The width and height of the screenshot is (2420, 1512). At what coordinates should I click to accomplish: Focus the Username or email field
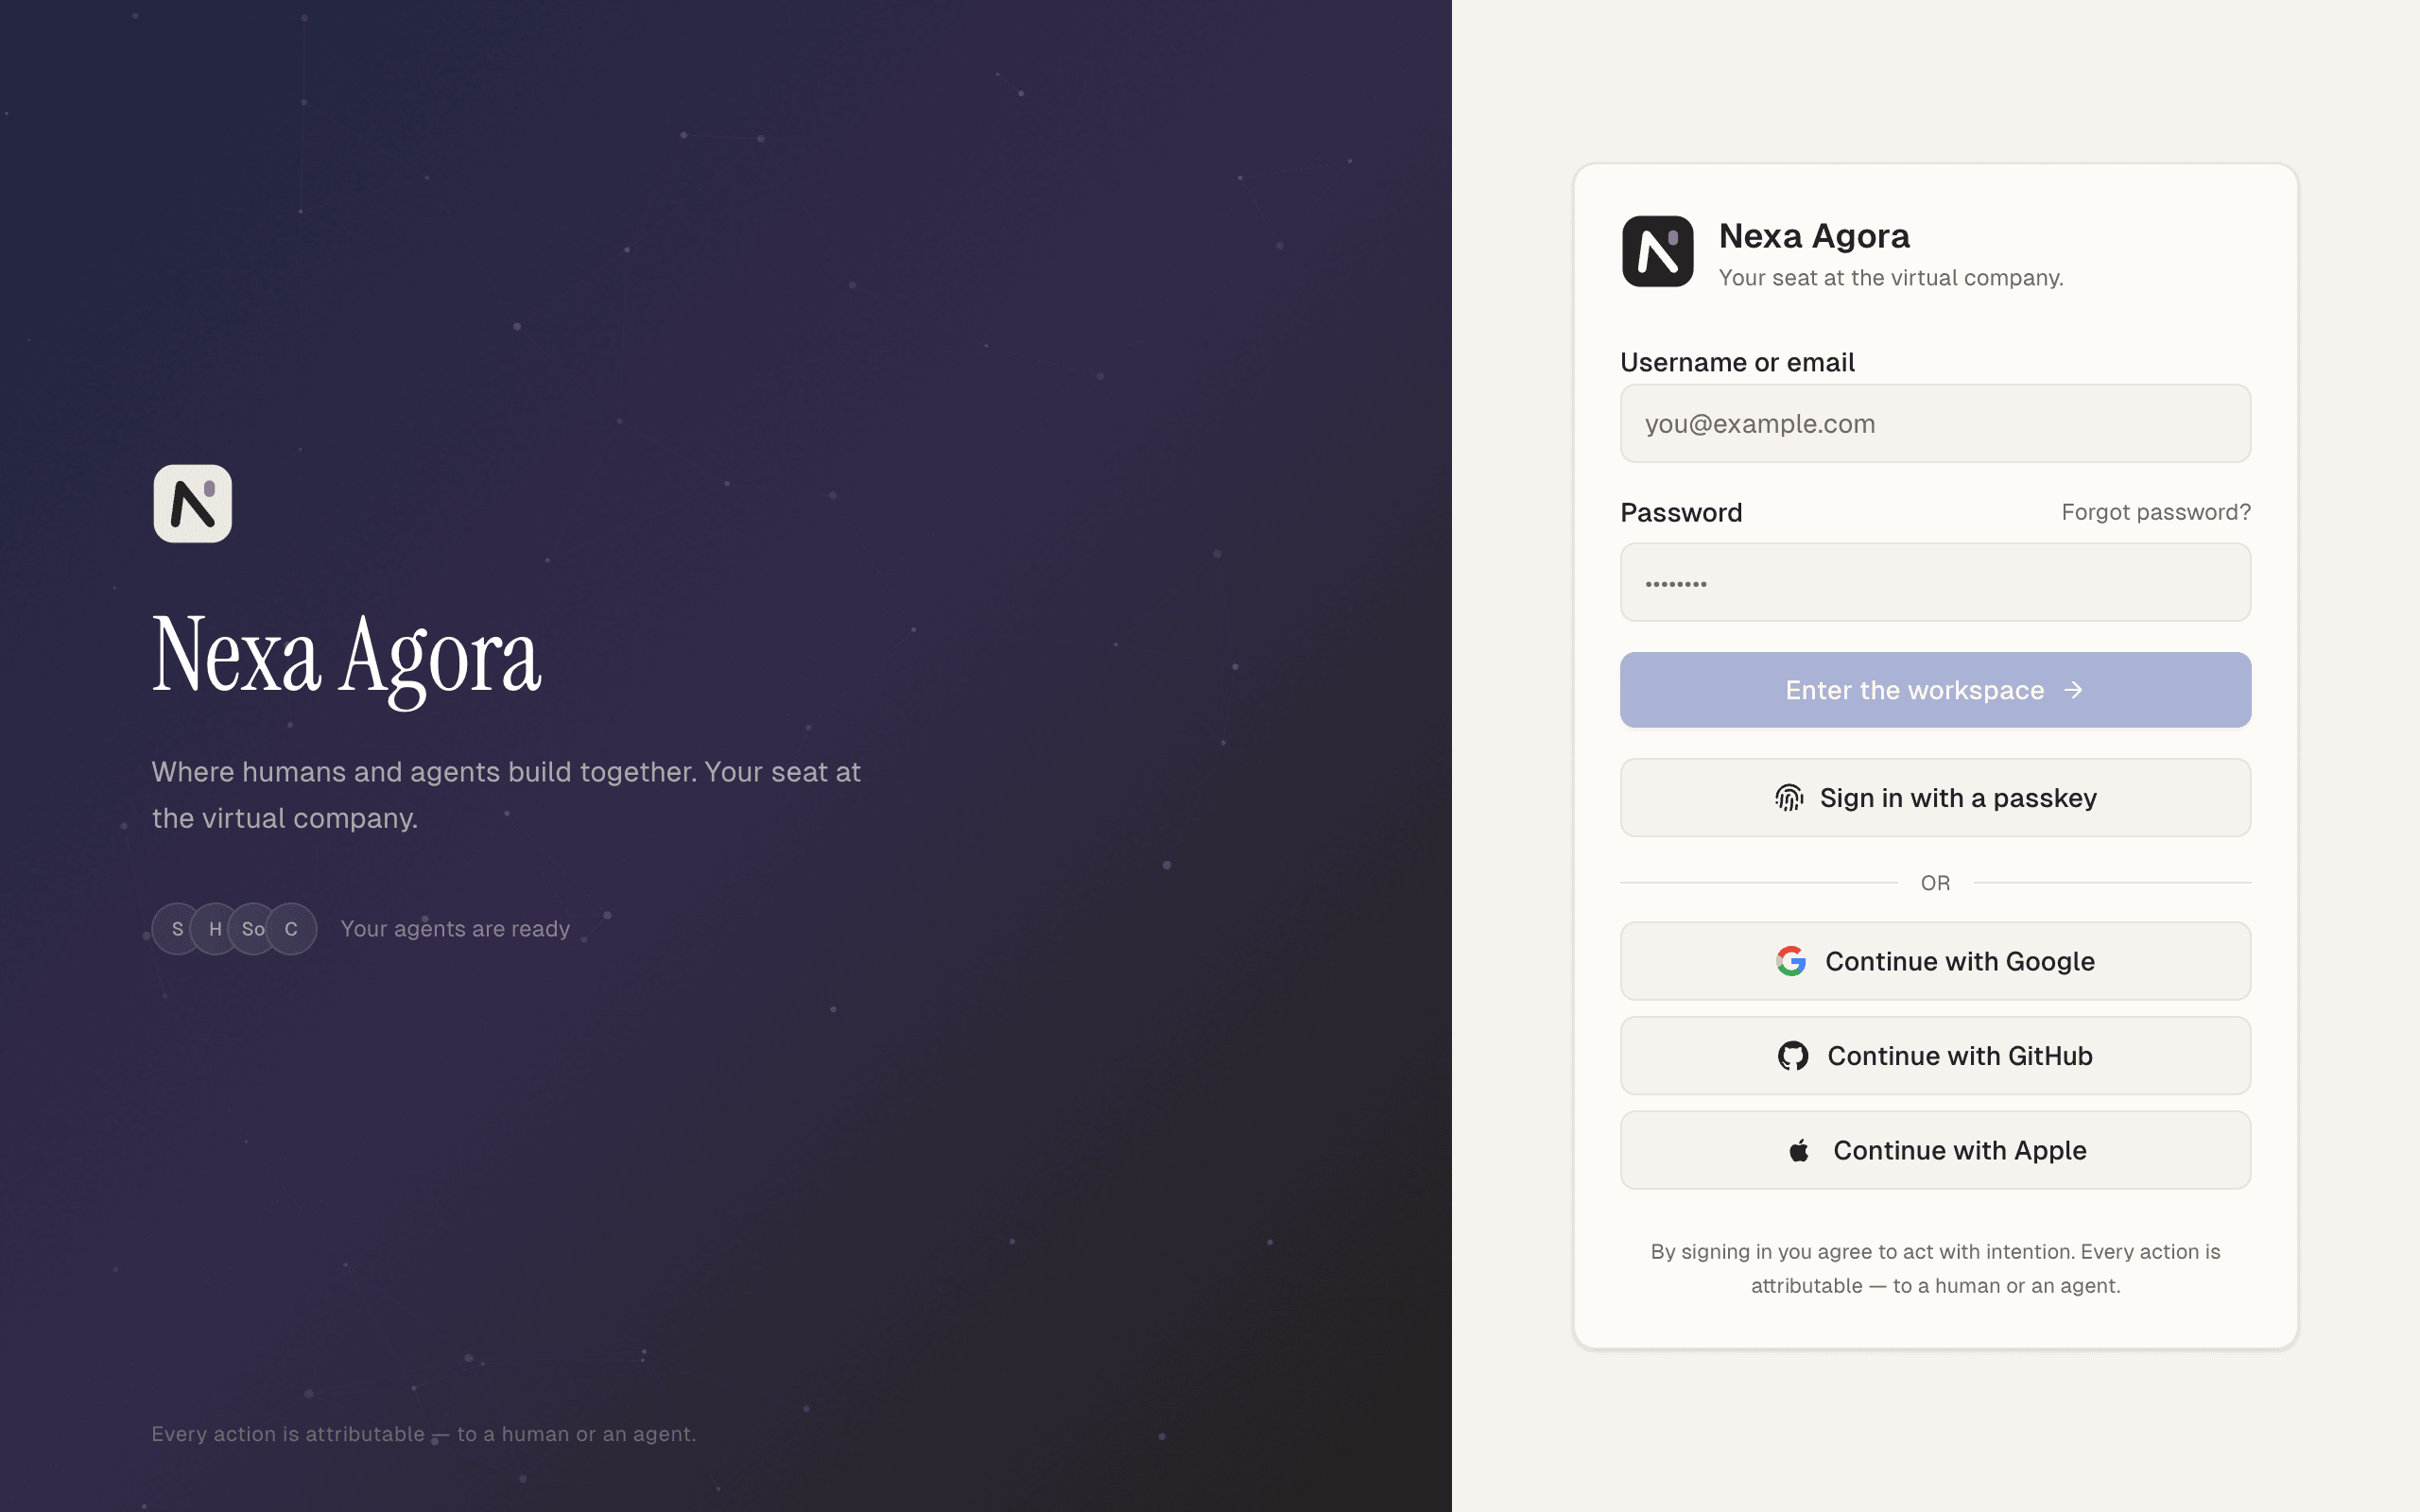[1935, 424]
